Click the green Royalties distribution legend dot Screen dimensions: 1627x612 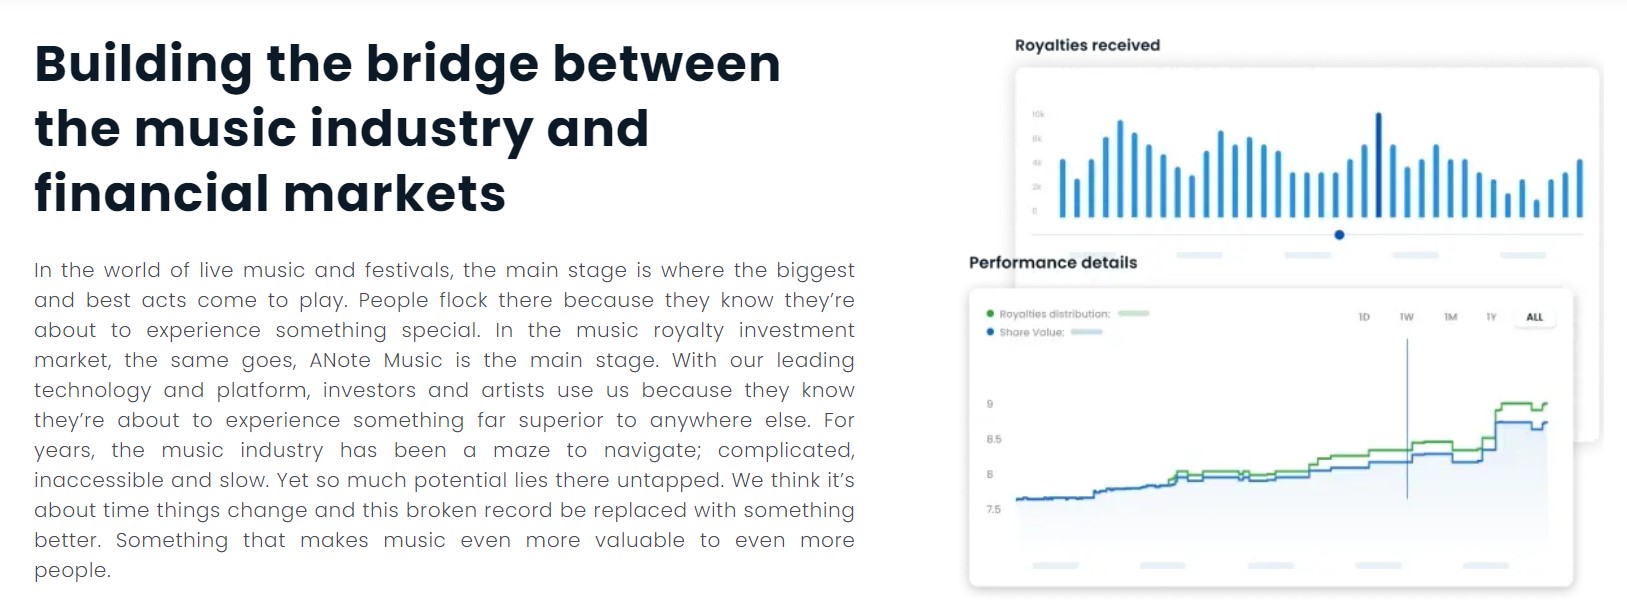pos(990,314)
